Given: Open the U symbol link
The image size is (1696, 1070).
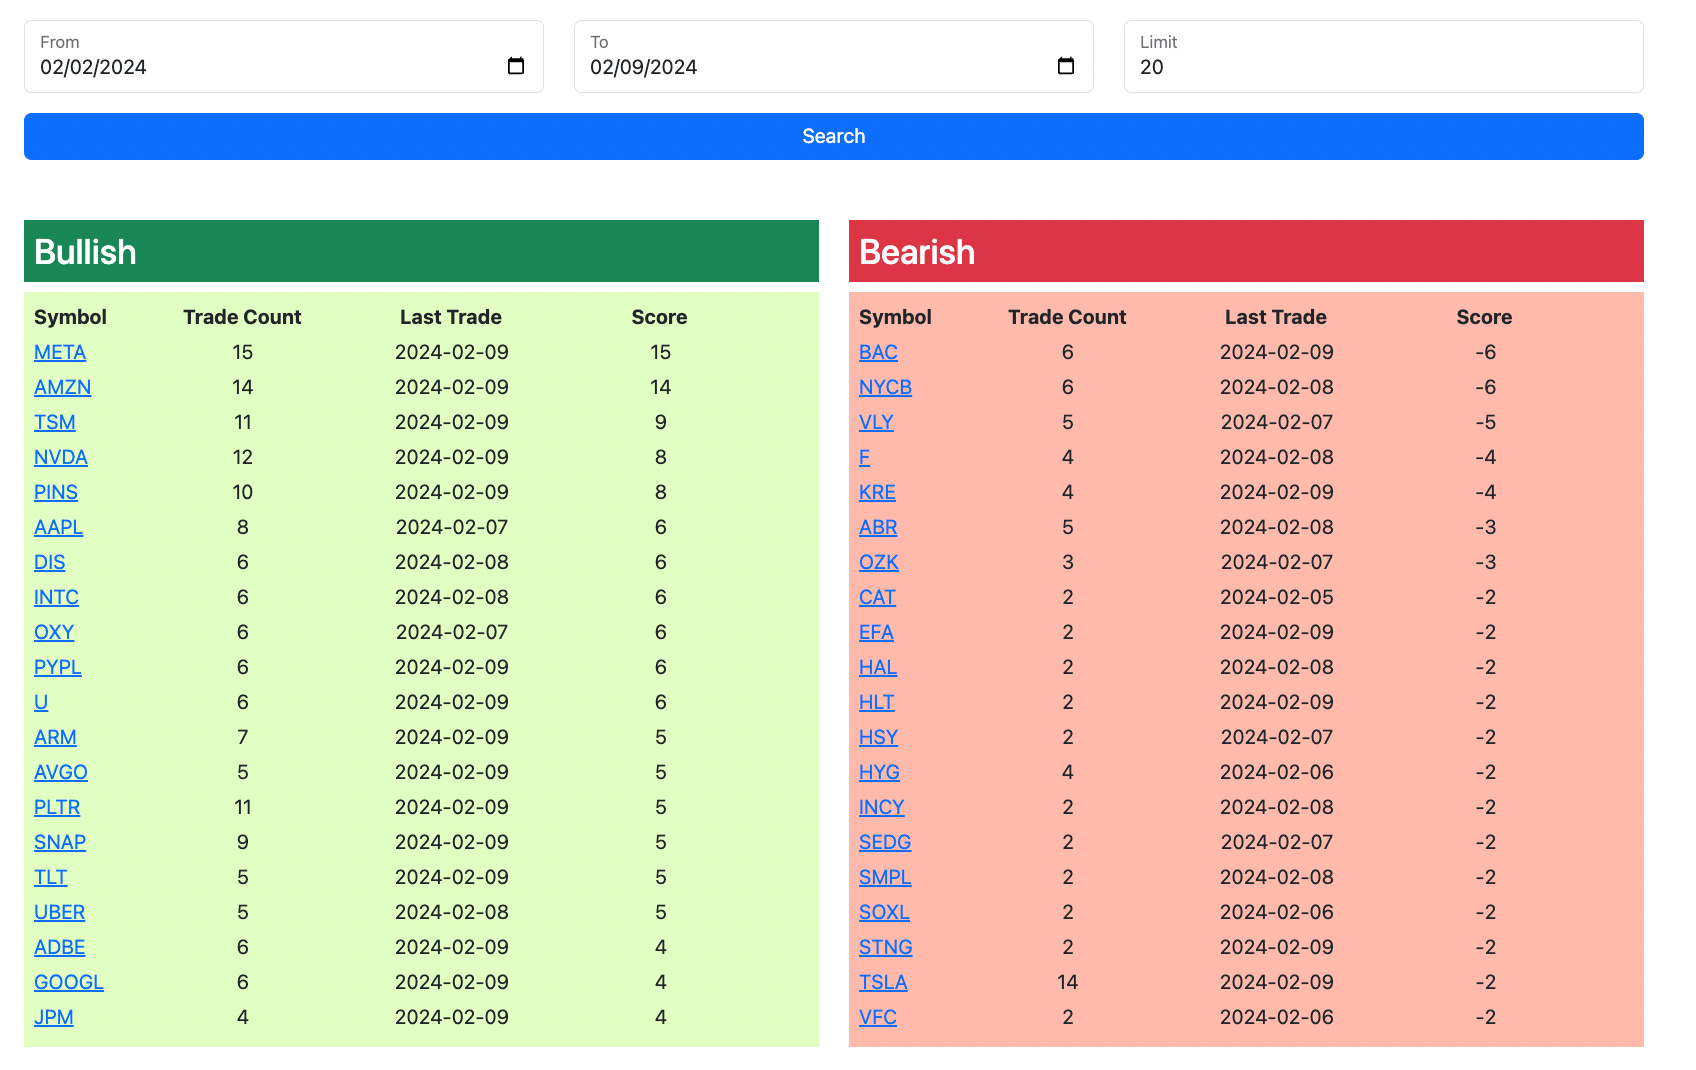Looking at the screenshot, I should coord(41,702).
